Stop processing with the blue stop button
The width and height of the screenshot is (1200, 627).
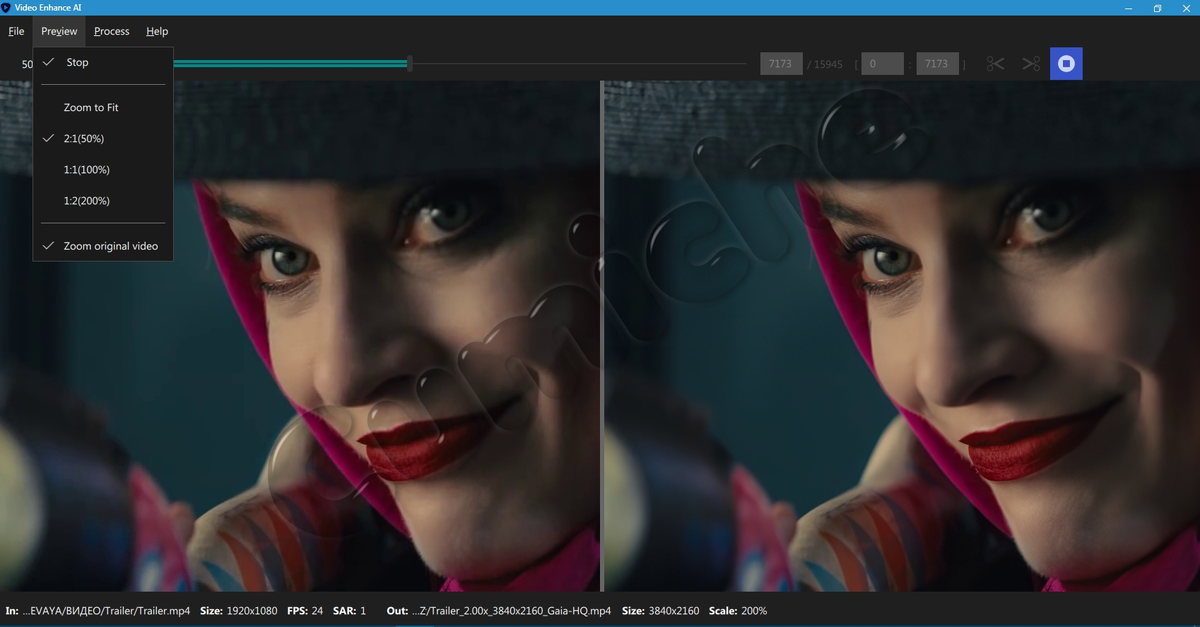pos(1066,64)
